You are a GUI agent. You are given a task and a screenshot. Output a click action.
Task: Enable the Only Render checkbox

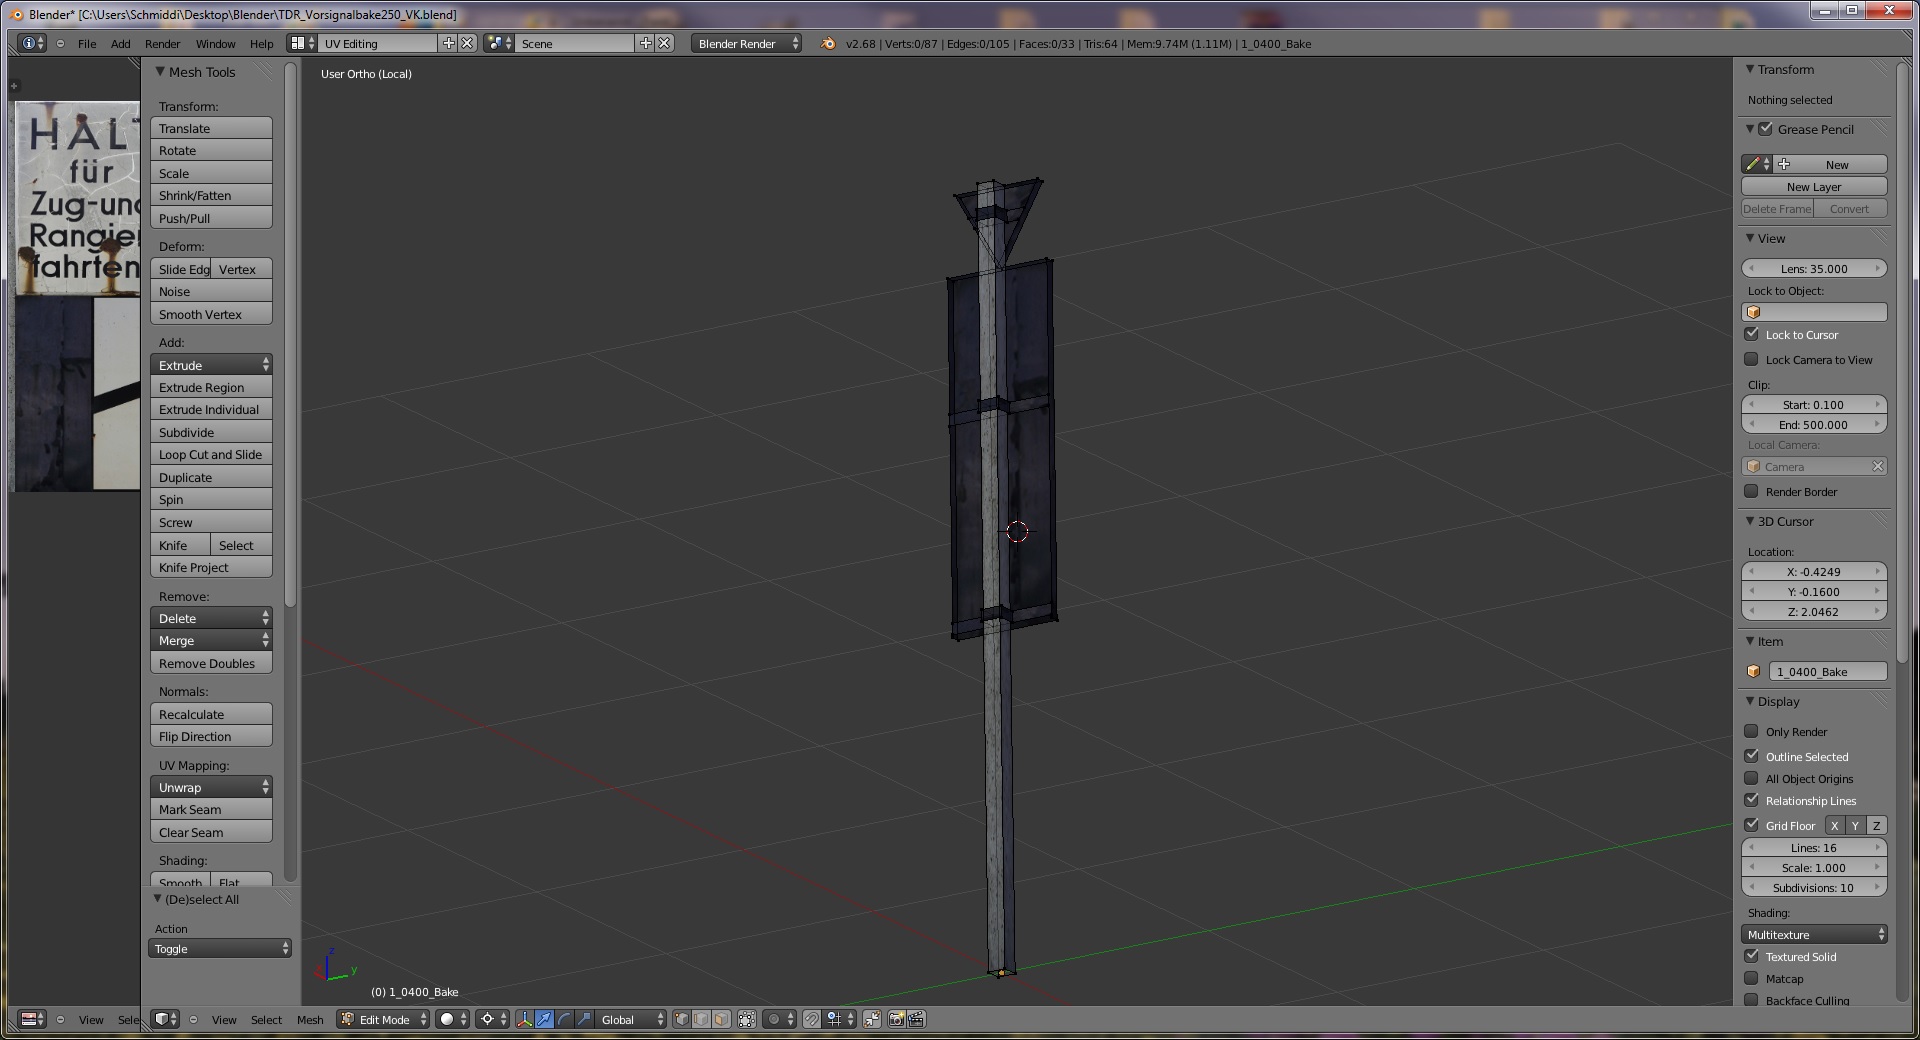pyautogui.click(x=1751, y=731)
